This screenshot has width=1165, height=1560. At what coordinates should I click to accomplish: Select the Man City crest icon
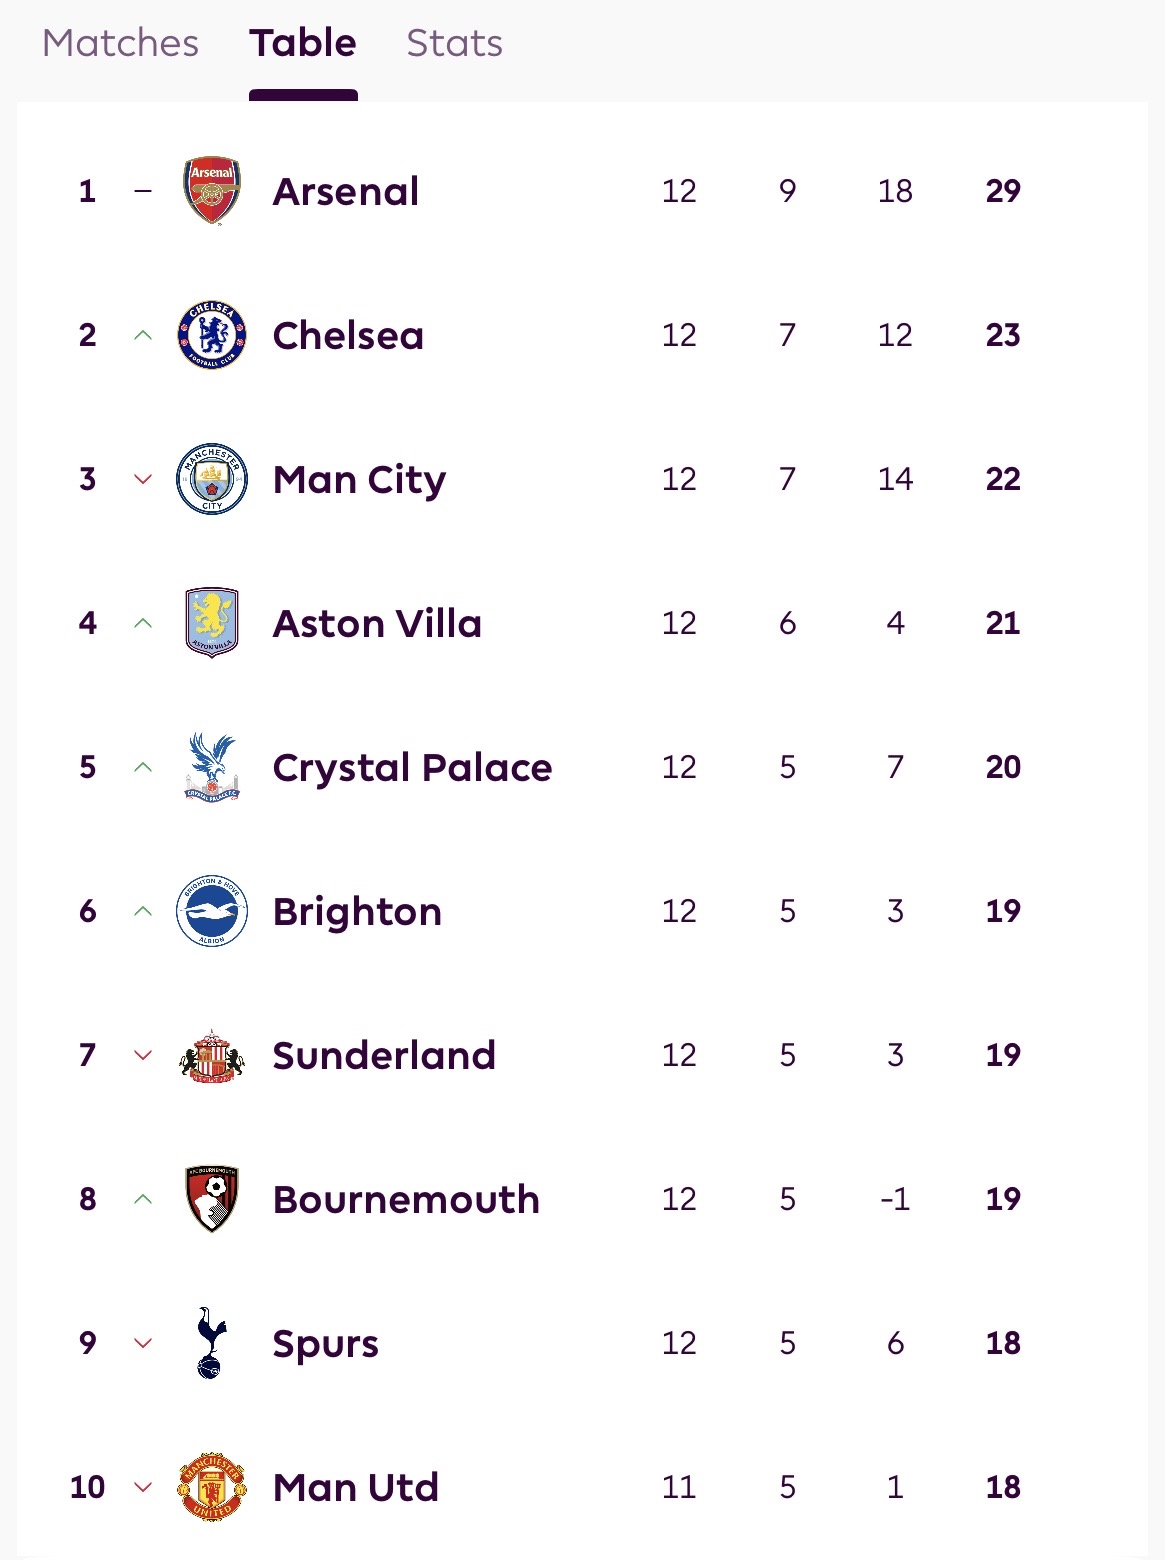click(212, 479)
